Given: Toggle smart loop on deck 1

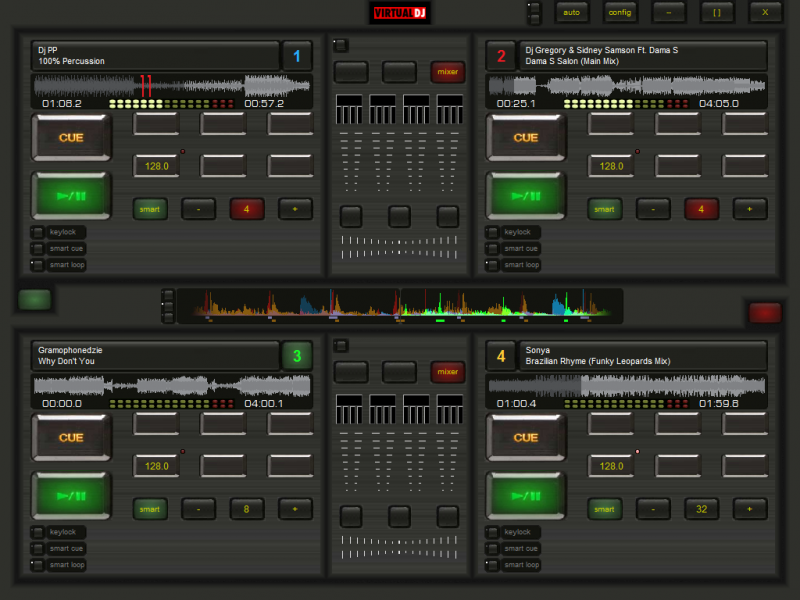Looking at the screenshot, I should click(58, 265).
